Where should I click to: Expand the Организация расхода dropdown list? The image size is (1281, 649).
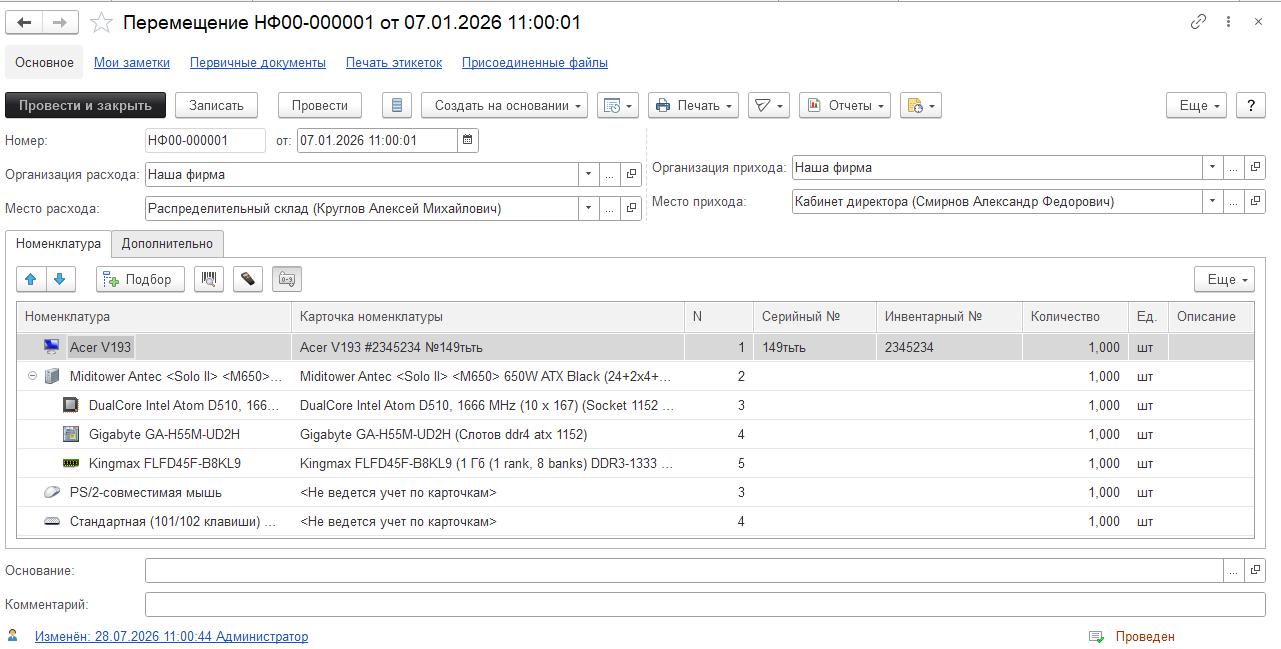tap(589, 175)
